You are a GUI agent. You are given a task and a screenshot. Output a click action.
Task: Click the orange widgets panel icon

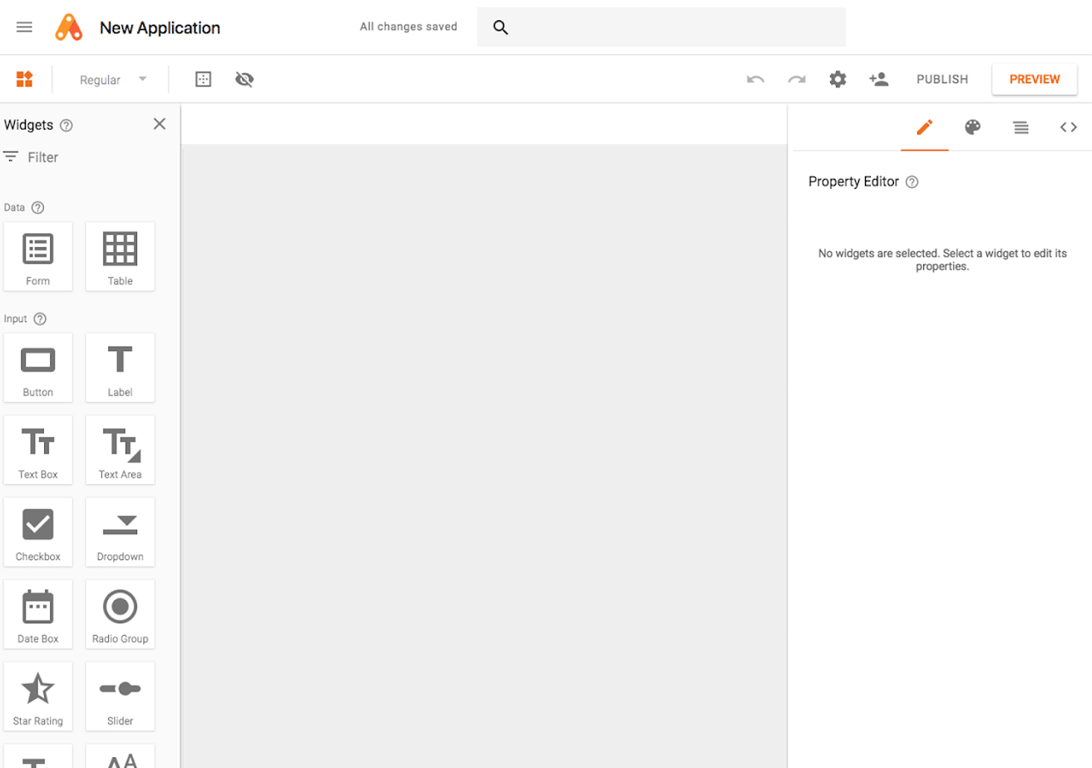click(24, 79)
